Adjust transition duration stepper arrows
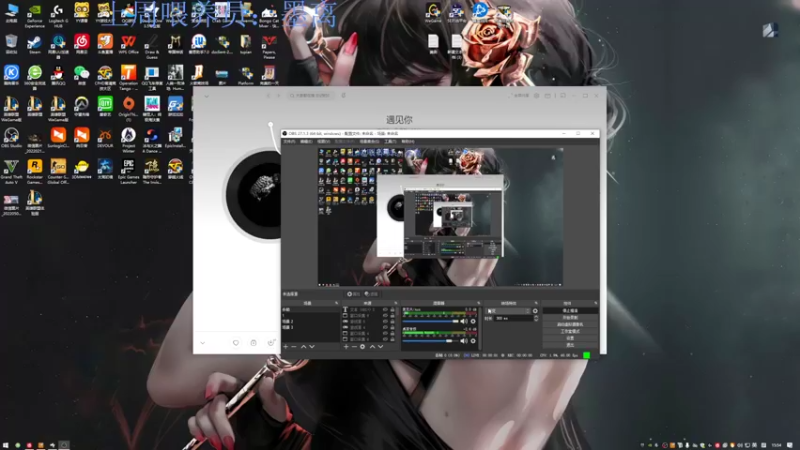The width and height of the screenshot is (800, 450). coord(536,318)
